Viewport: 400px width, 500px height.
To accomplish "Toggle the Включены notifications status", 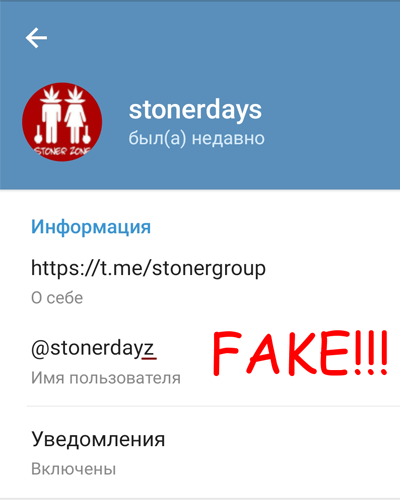I will pos(73,469).
